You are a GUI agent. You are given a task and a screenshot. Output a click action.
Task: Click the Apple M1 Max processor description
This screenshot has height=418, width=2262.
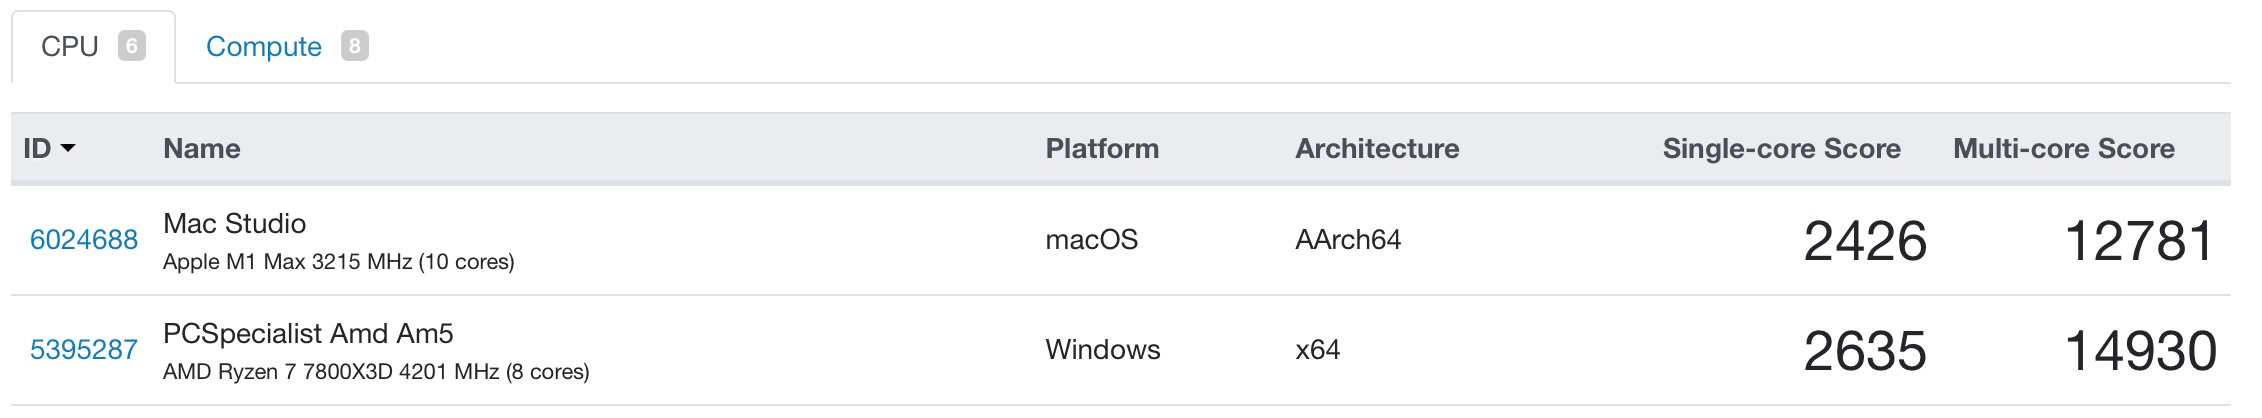coord(339,262)
